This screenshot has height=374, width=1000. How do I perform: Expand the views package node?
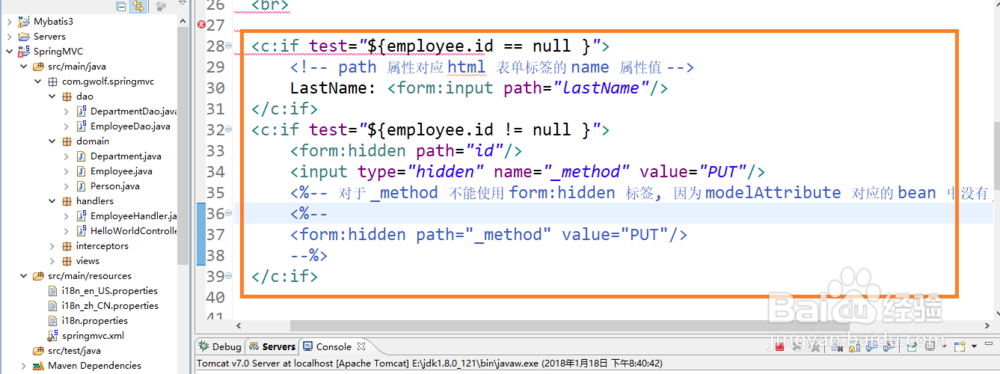(53, 260)
